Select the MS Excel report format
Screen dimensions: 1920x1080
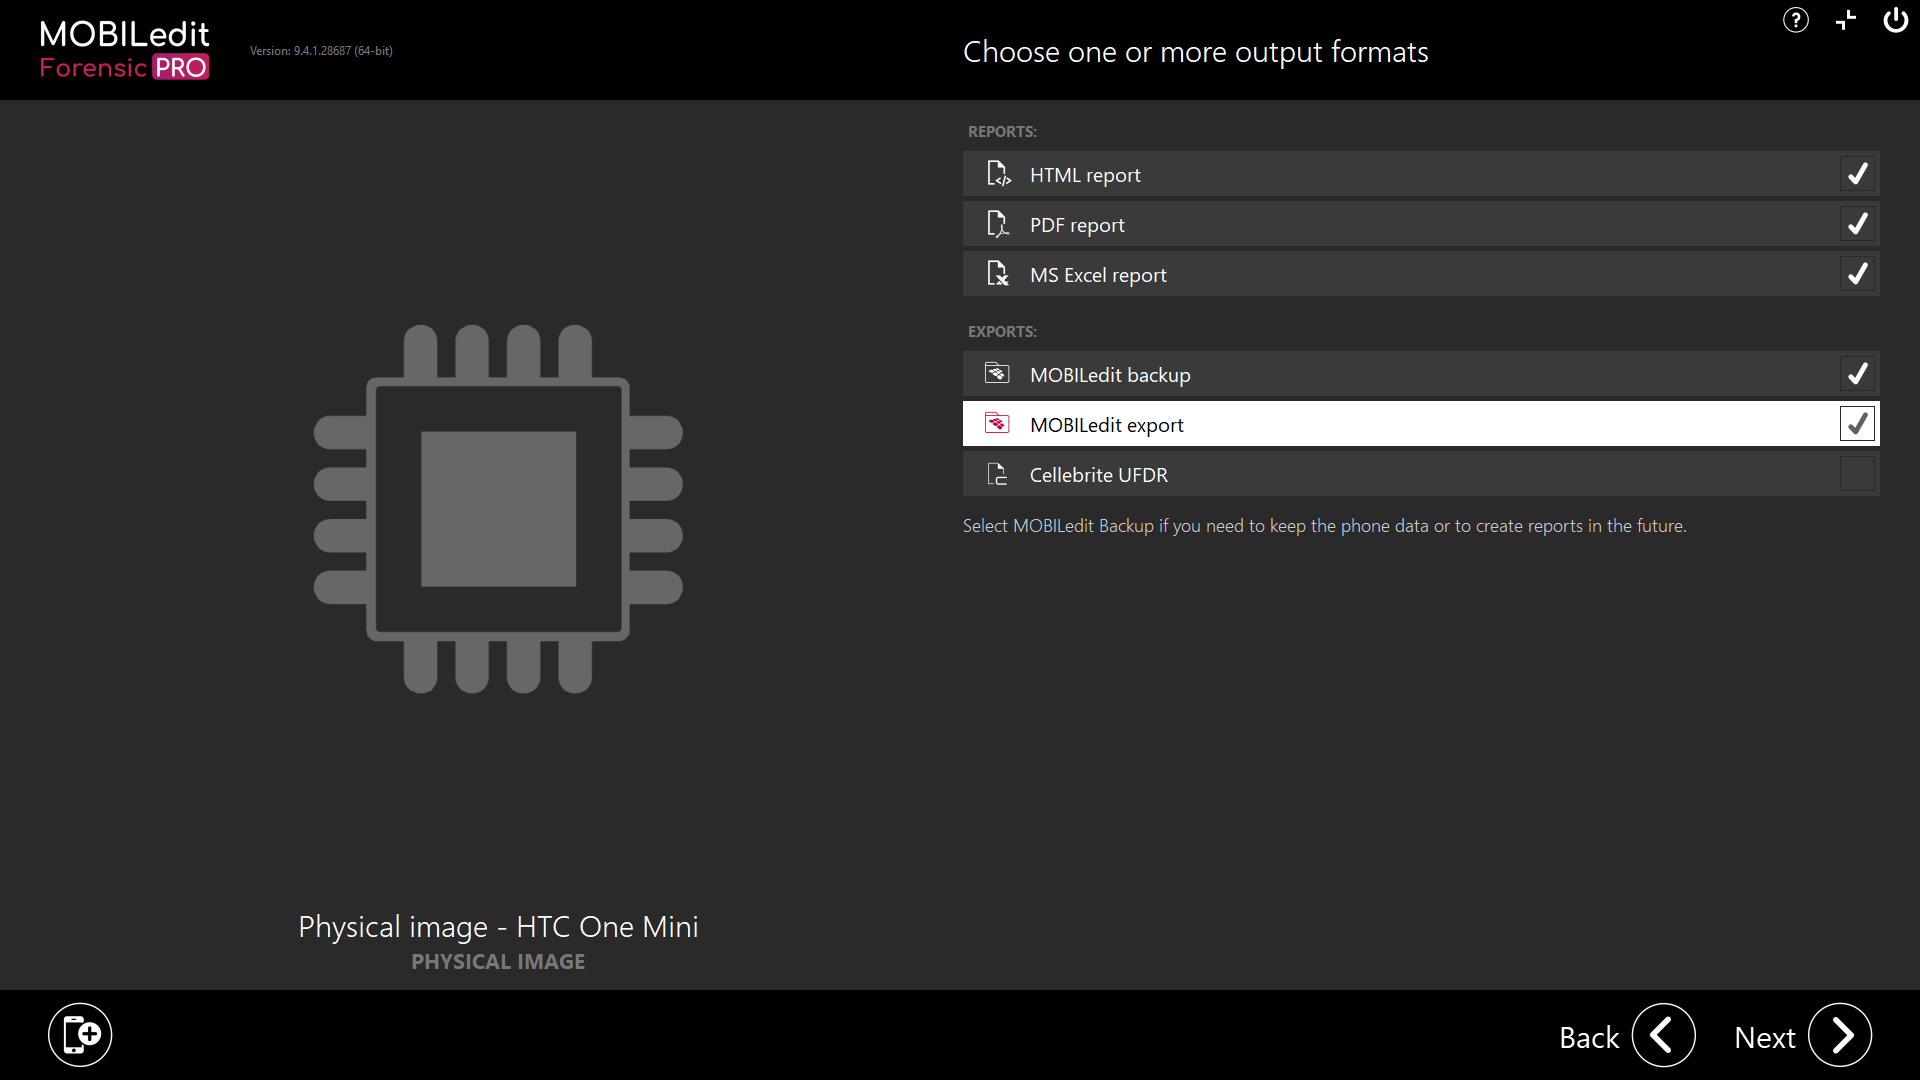tap(1423, 274)
